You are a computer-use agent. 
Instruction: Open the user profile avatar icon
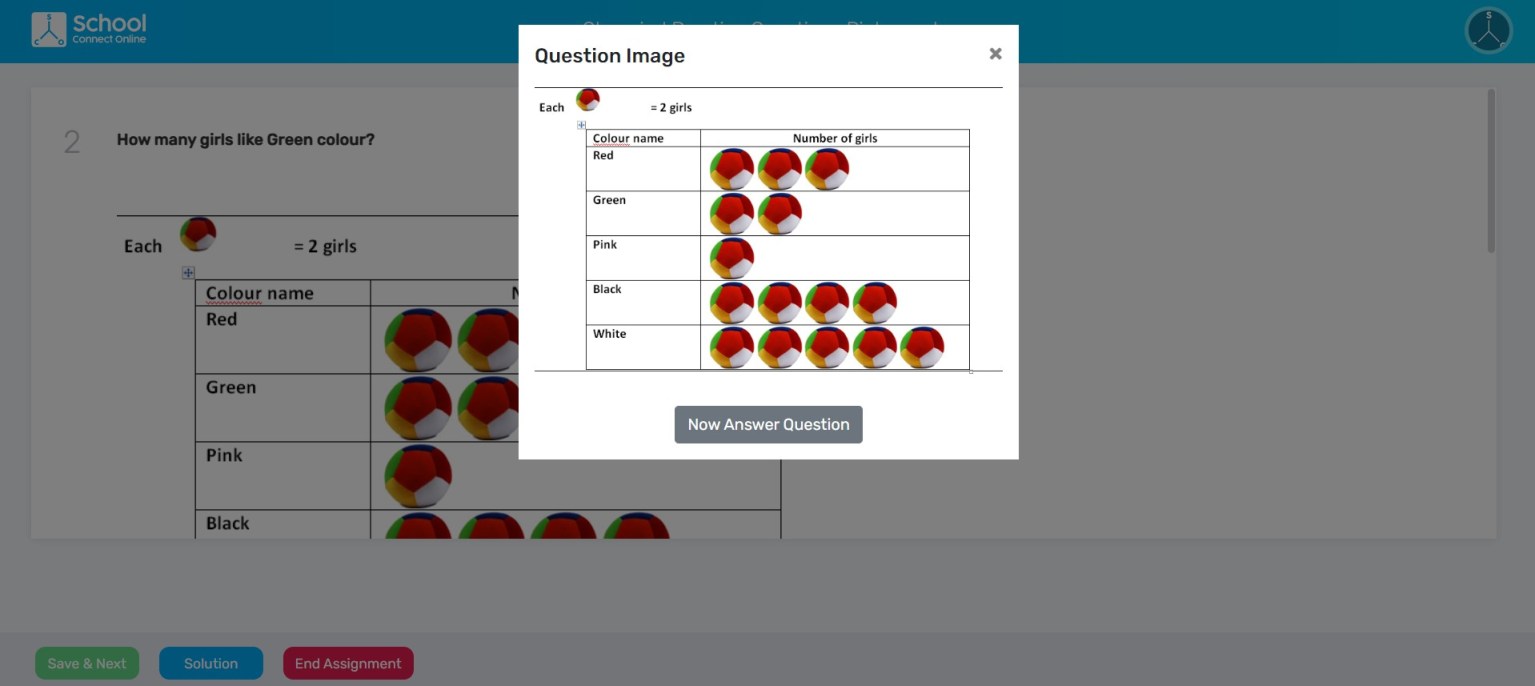pyautogui.click(x=1488, y=30)
